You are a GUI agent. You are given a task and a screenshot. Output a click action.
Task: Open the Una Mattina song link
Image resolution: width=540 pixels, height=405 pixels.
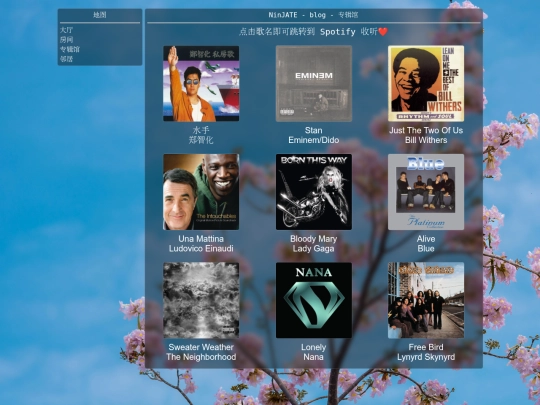coord(201,239)
